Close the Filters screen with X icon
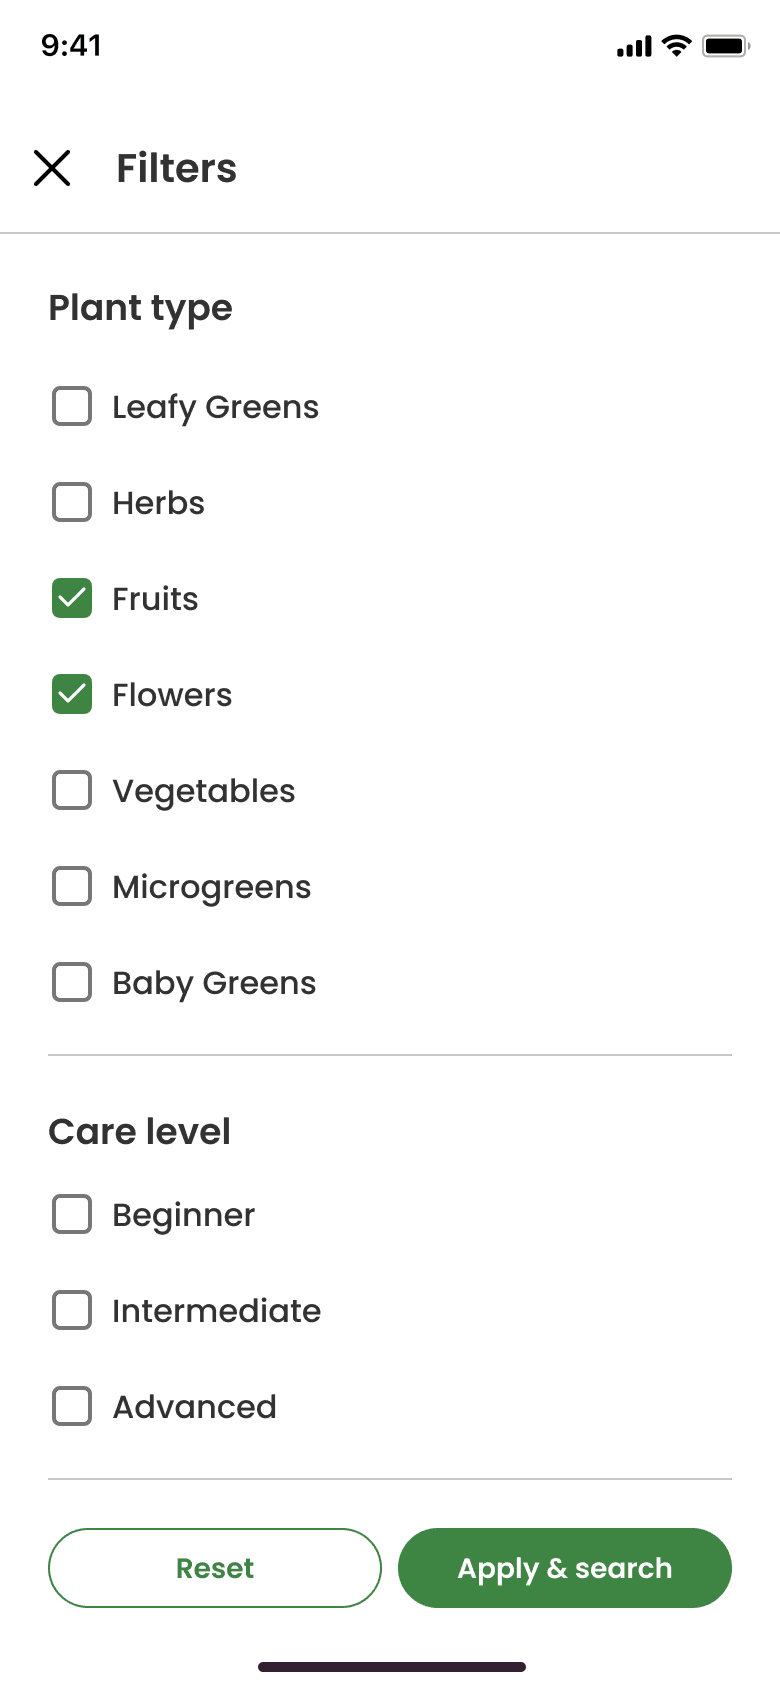The width and height of the screenshot is (780, 1688). coord(52,168)
